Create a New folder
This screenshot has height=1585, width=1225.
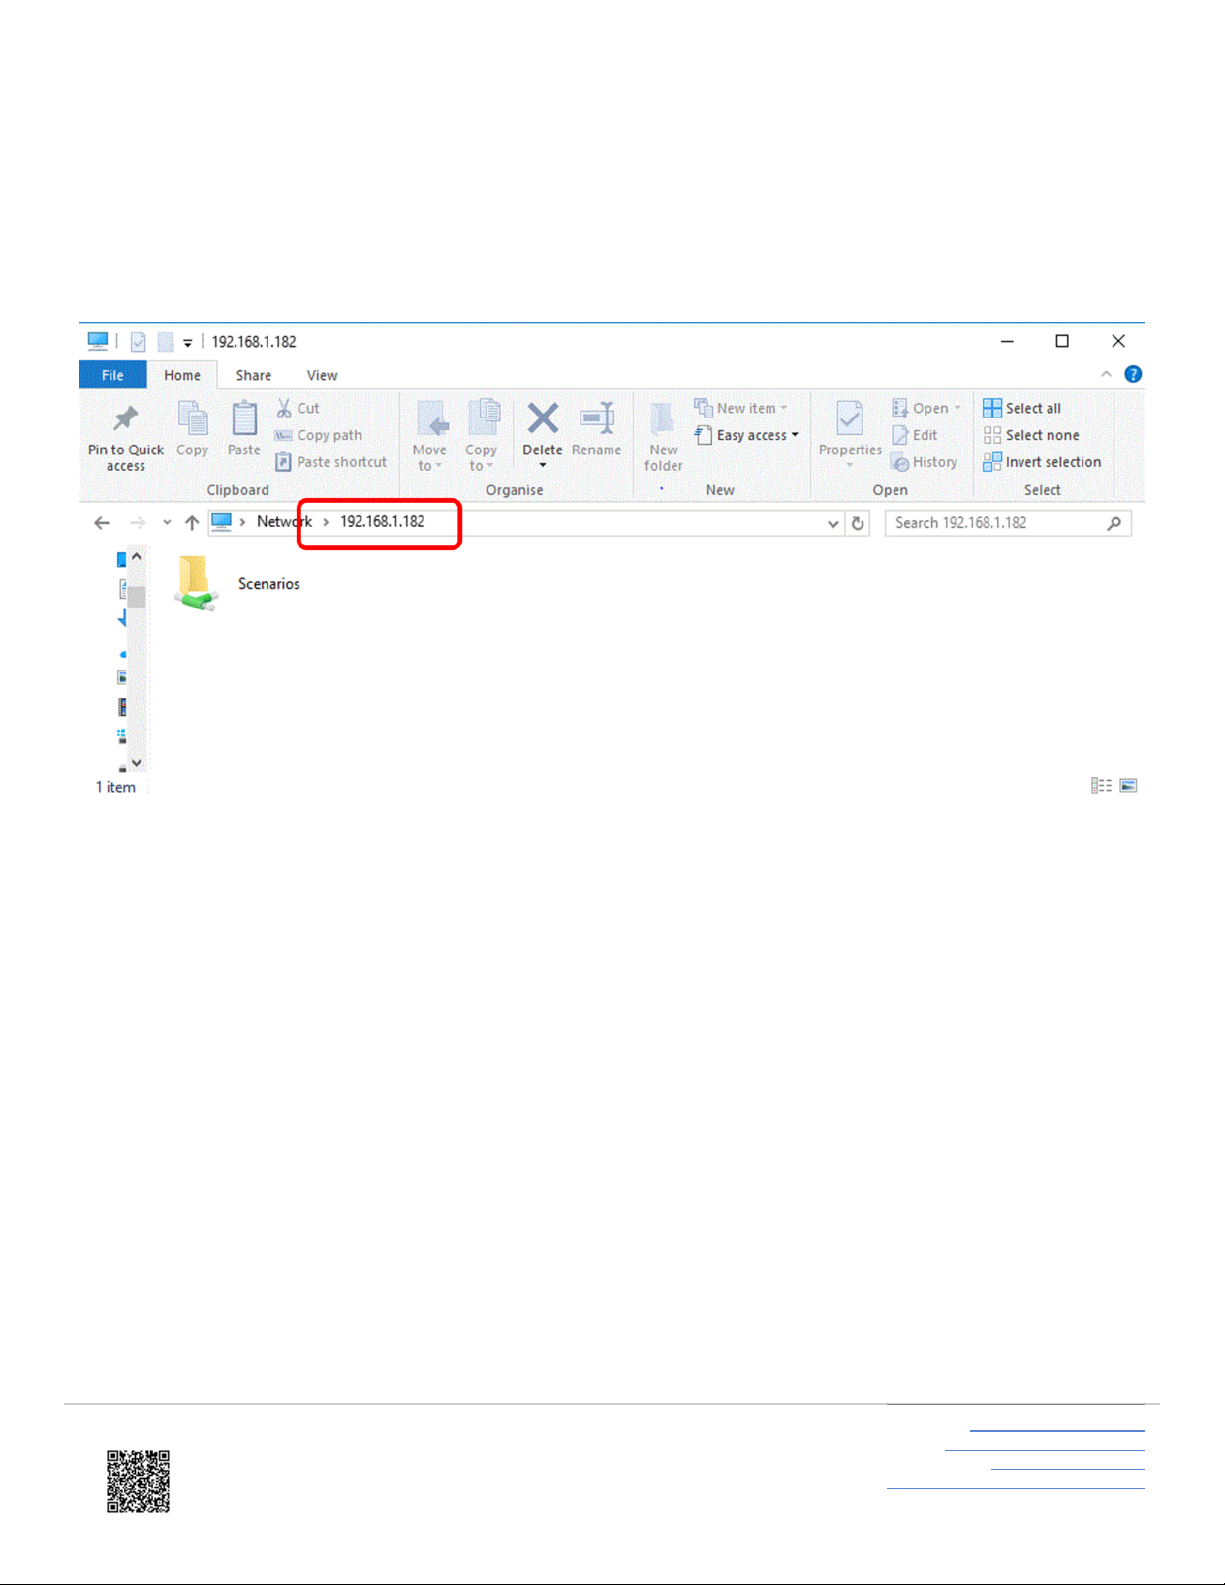point(663,437)
